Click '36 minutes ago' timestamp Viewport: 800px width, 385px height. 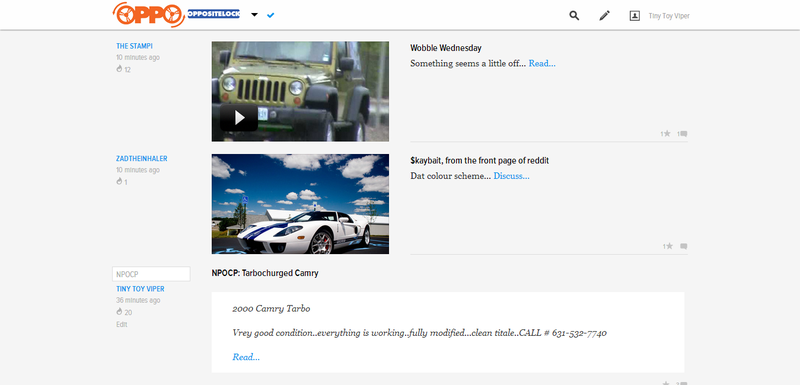pos(138,300)
